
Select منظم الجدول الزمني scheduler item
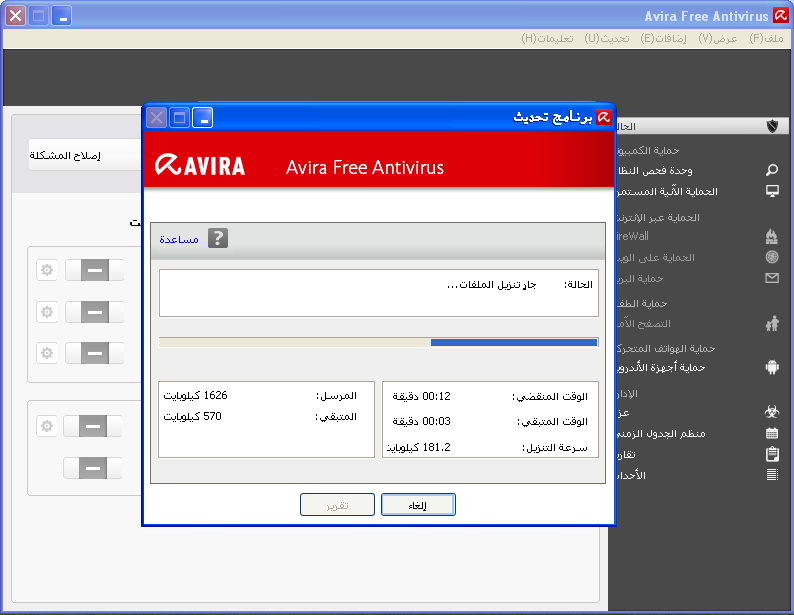pos(661,434)
